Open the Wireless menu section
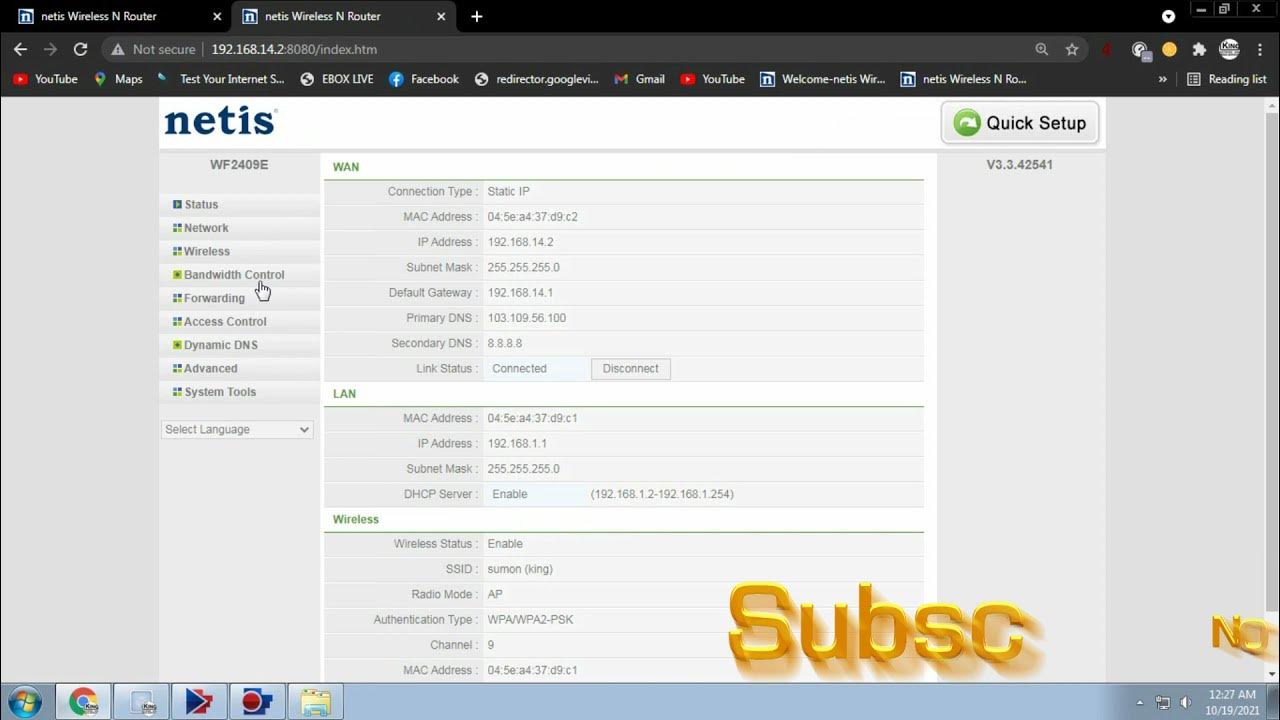Screen dimensions: 1280x720 coord(206,251)
